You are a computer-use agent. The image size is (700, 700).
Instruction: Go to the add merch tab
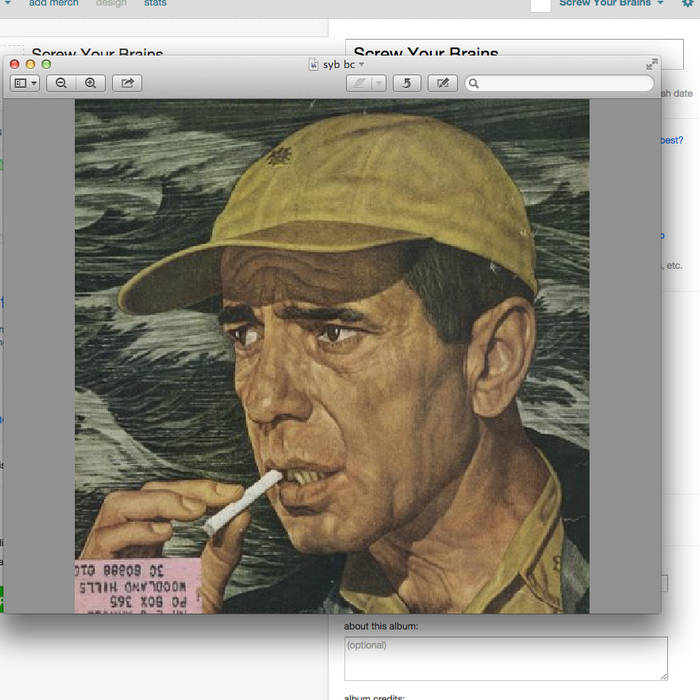[55, 4]
